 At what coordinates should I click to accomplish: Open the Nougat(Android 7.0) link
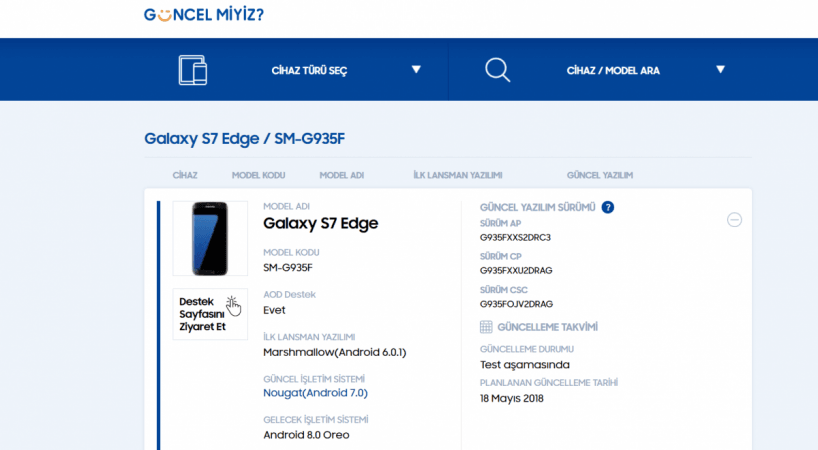[315, 393]
